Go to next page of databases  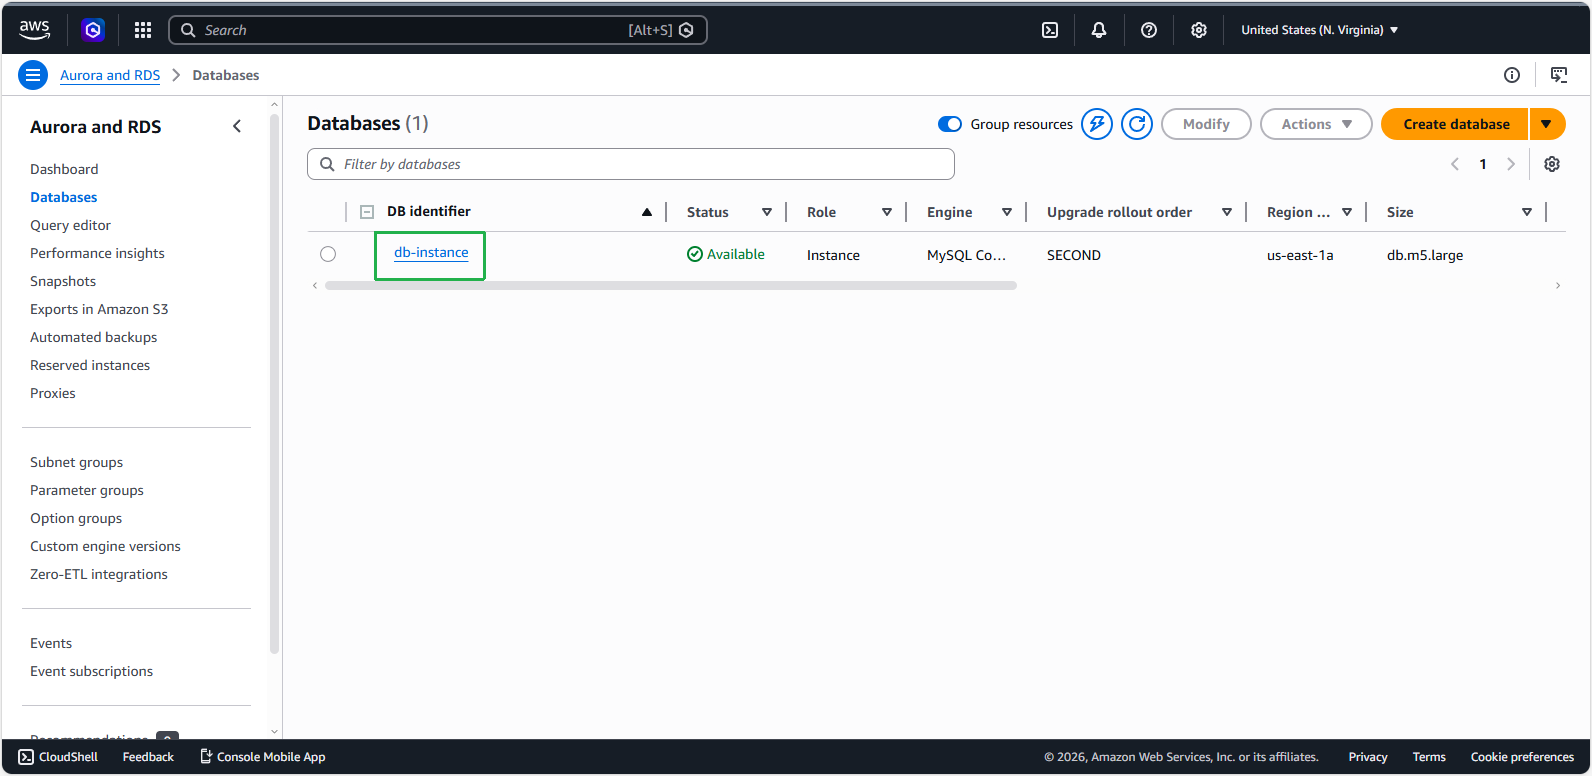coord(1511,164)
